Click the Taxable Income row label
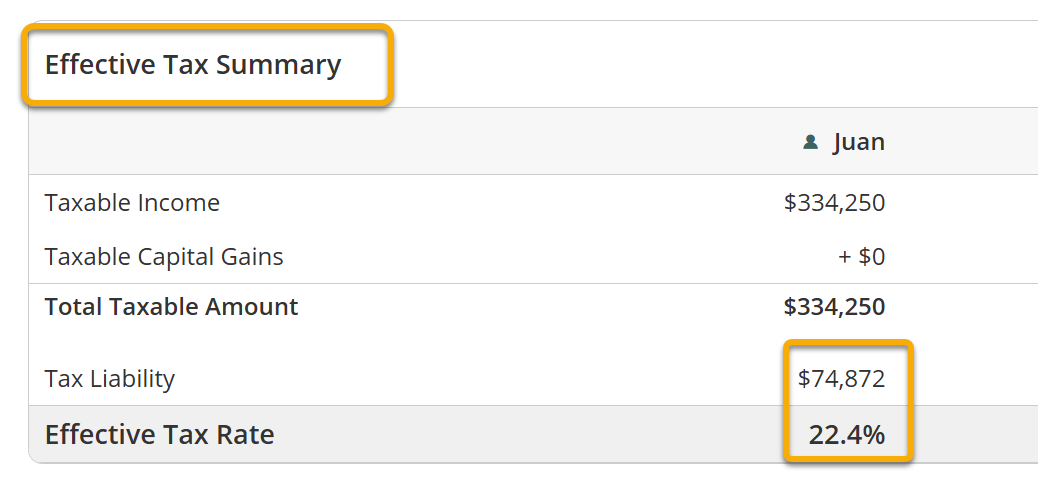Viewport: 1038px width, 478px height. coord(132,203)
